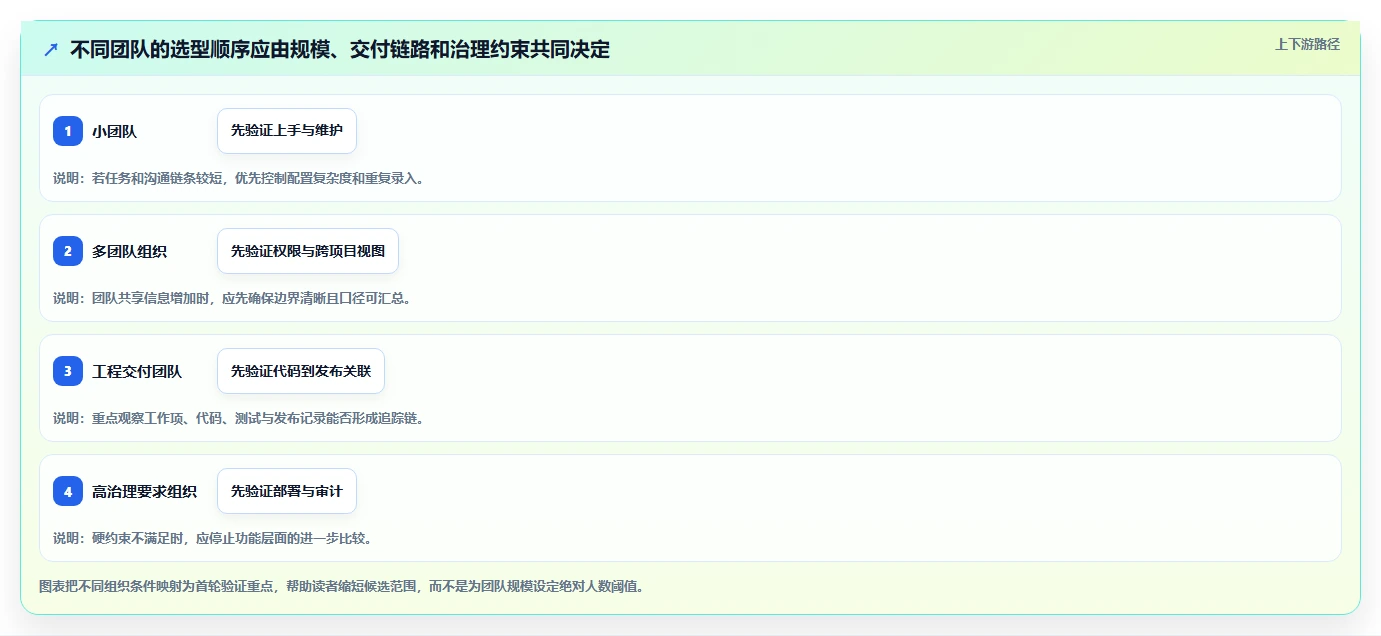
Task: Click the 上下游路径 label in header
Action: click(1307, 44)
